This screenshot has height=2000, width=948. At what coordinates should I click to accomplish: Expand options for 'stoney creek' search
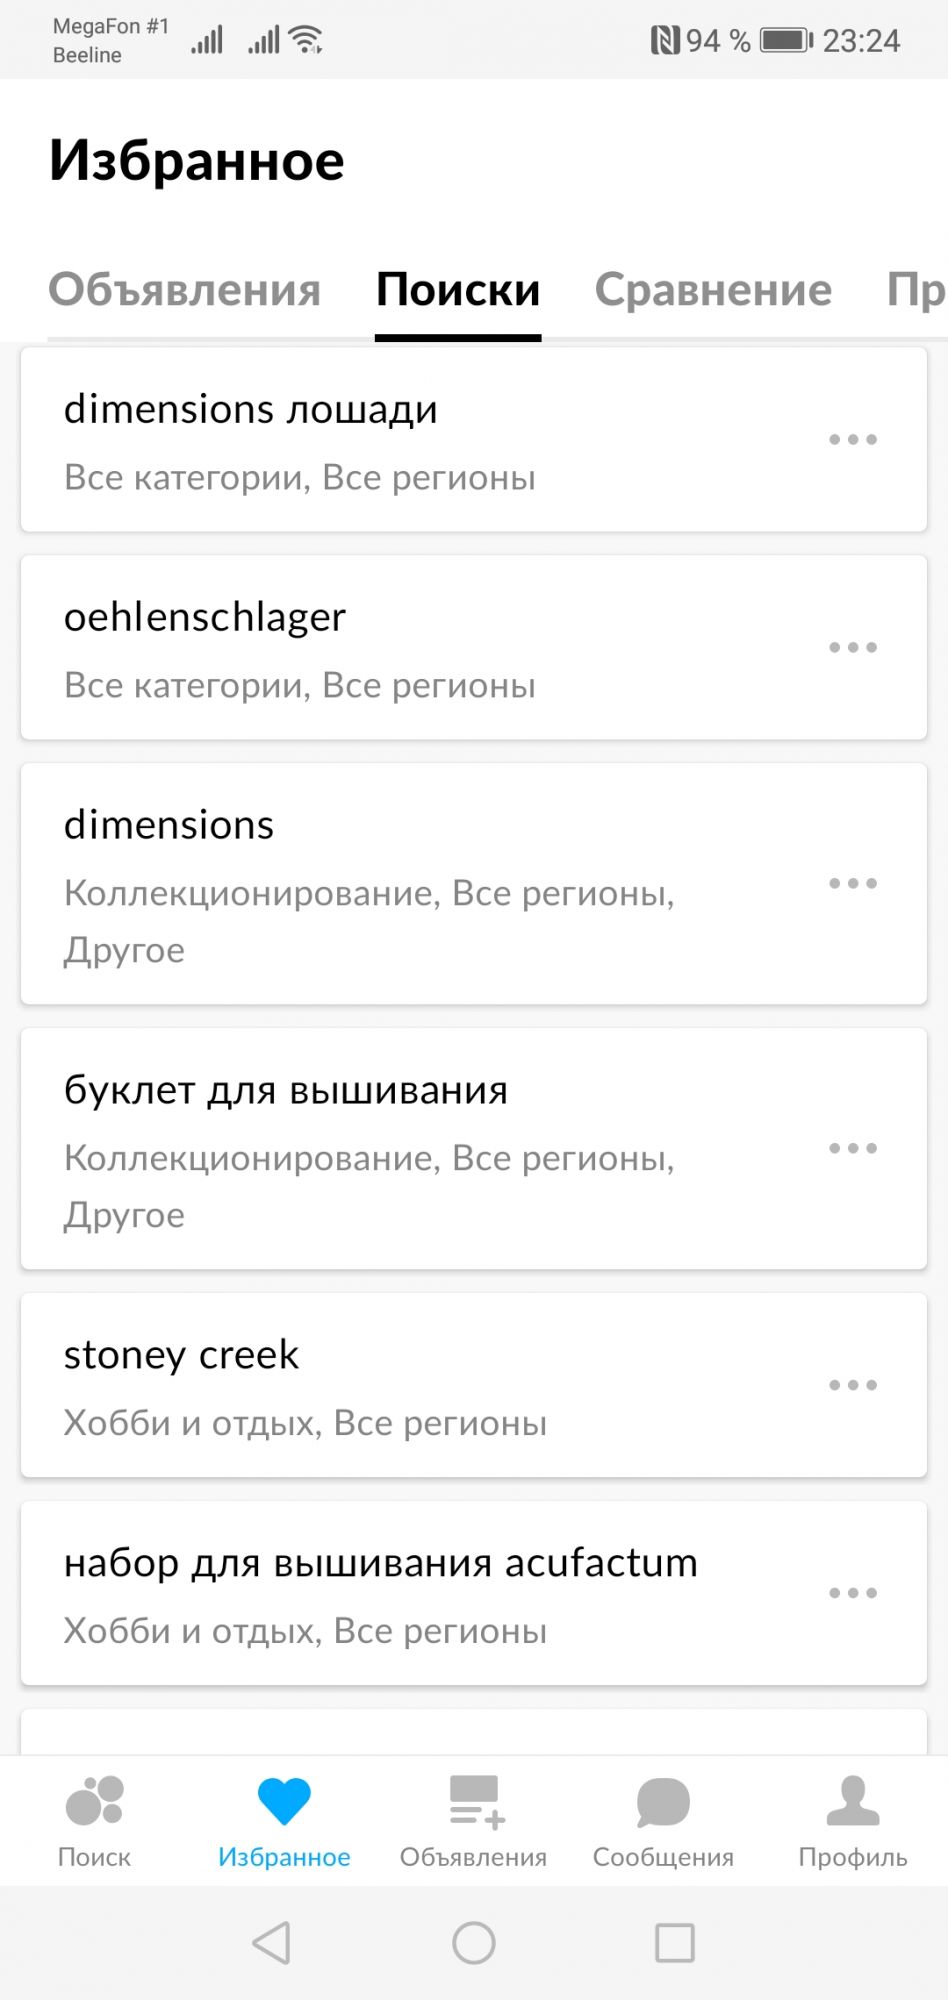click(x=853, y=1385)
